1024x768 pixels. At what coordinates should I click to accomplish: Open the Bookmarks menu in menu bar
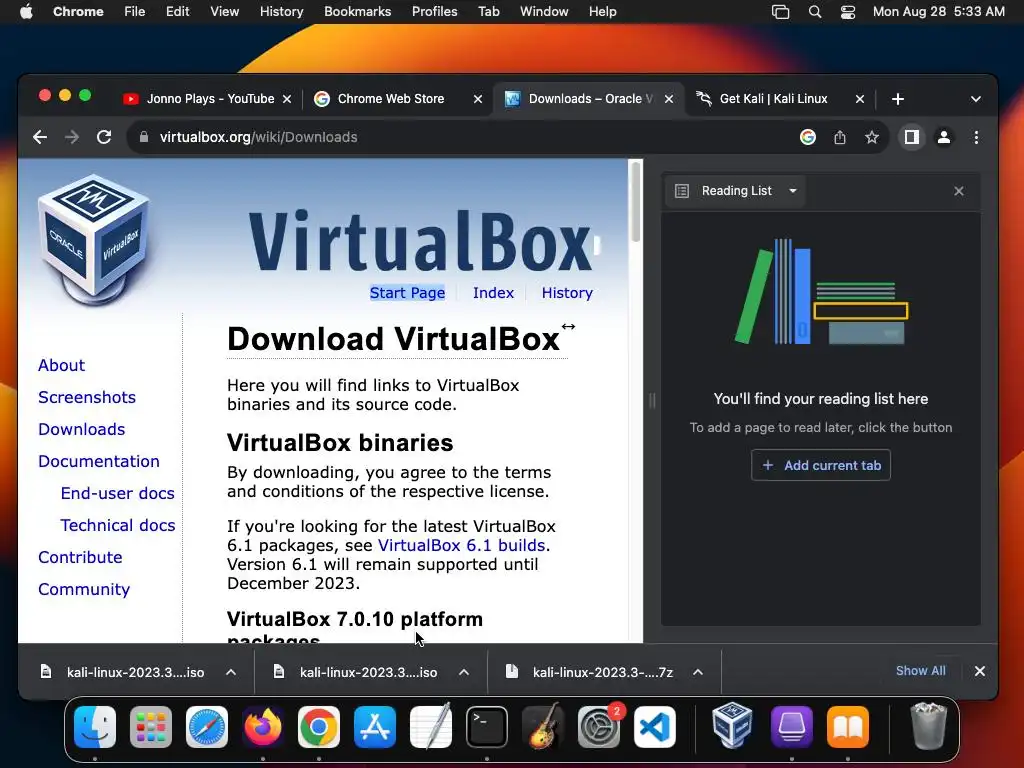click(357, 12)
